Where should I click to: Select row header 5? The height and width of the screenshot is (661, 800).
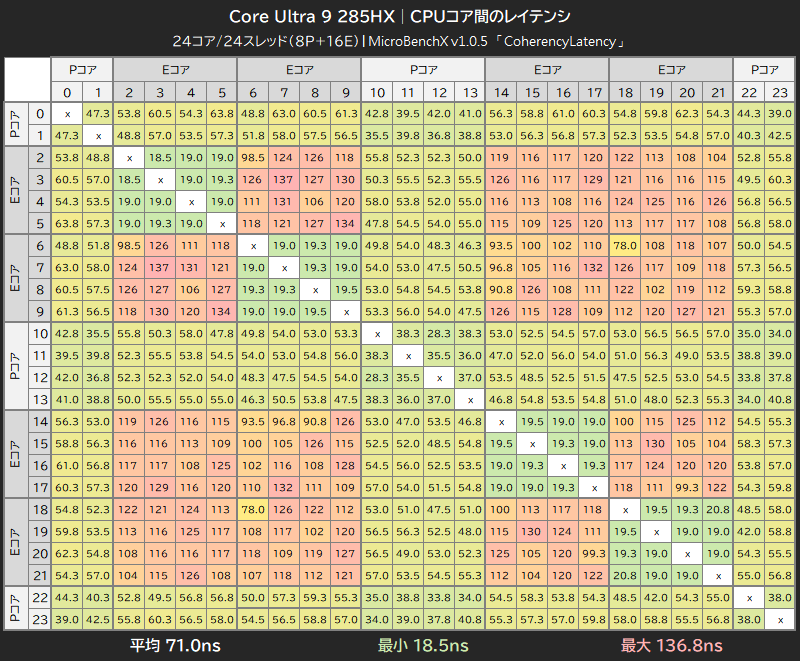click(39, 223)
